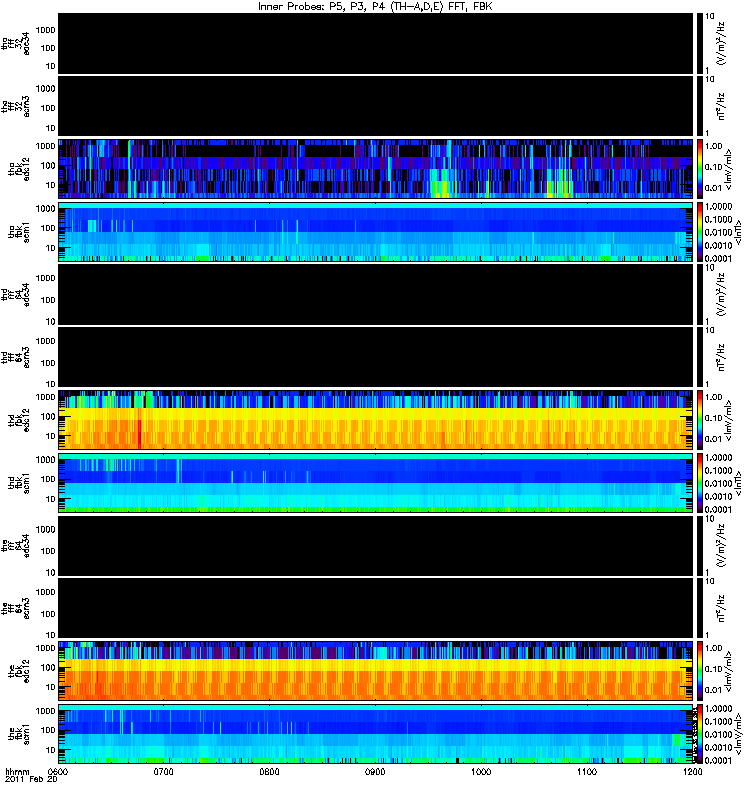Click the 1100 time axis label
The height and width of the screenshot is (800, 750).
tap(587, 771)
